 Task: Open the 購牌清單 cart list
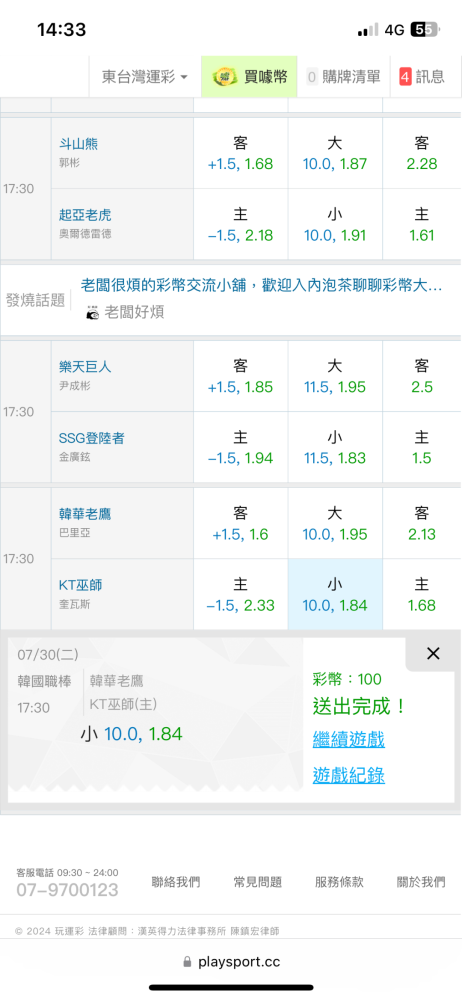point(343,77)
